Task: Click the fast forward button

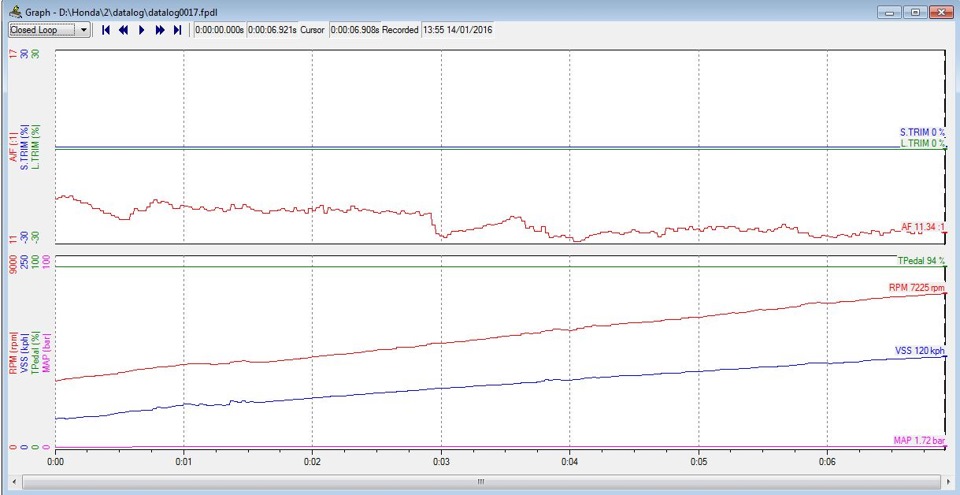Action: (160, 29)
